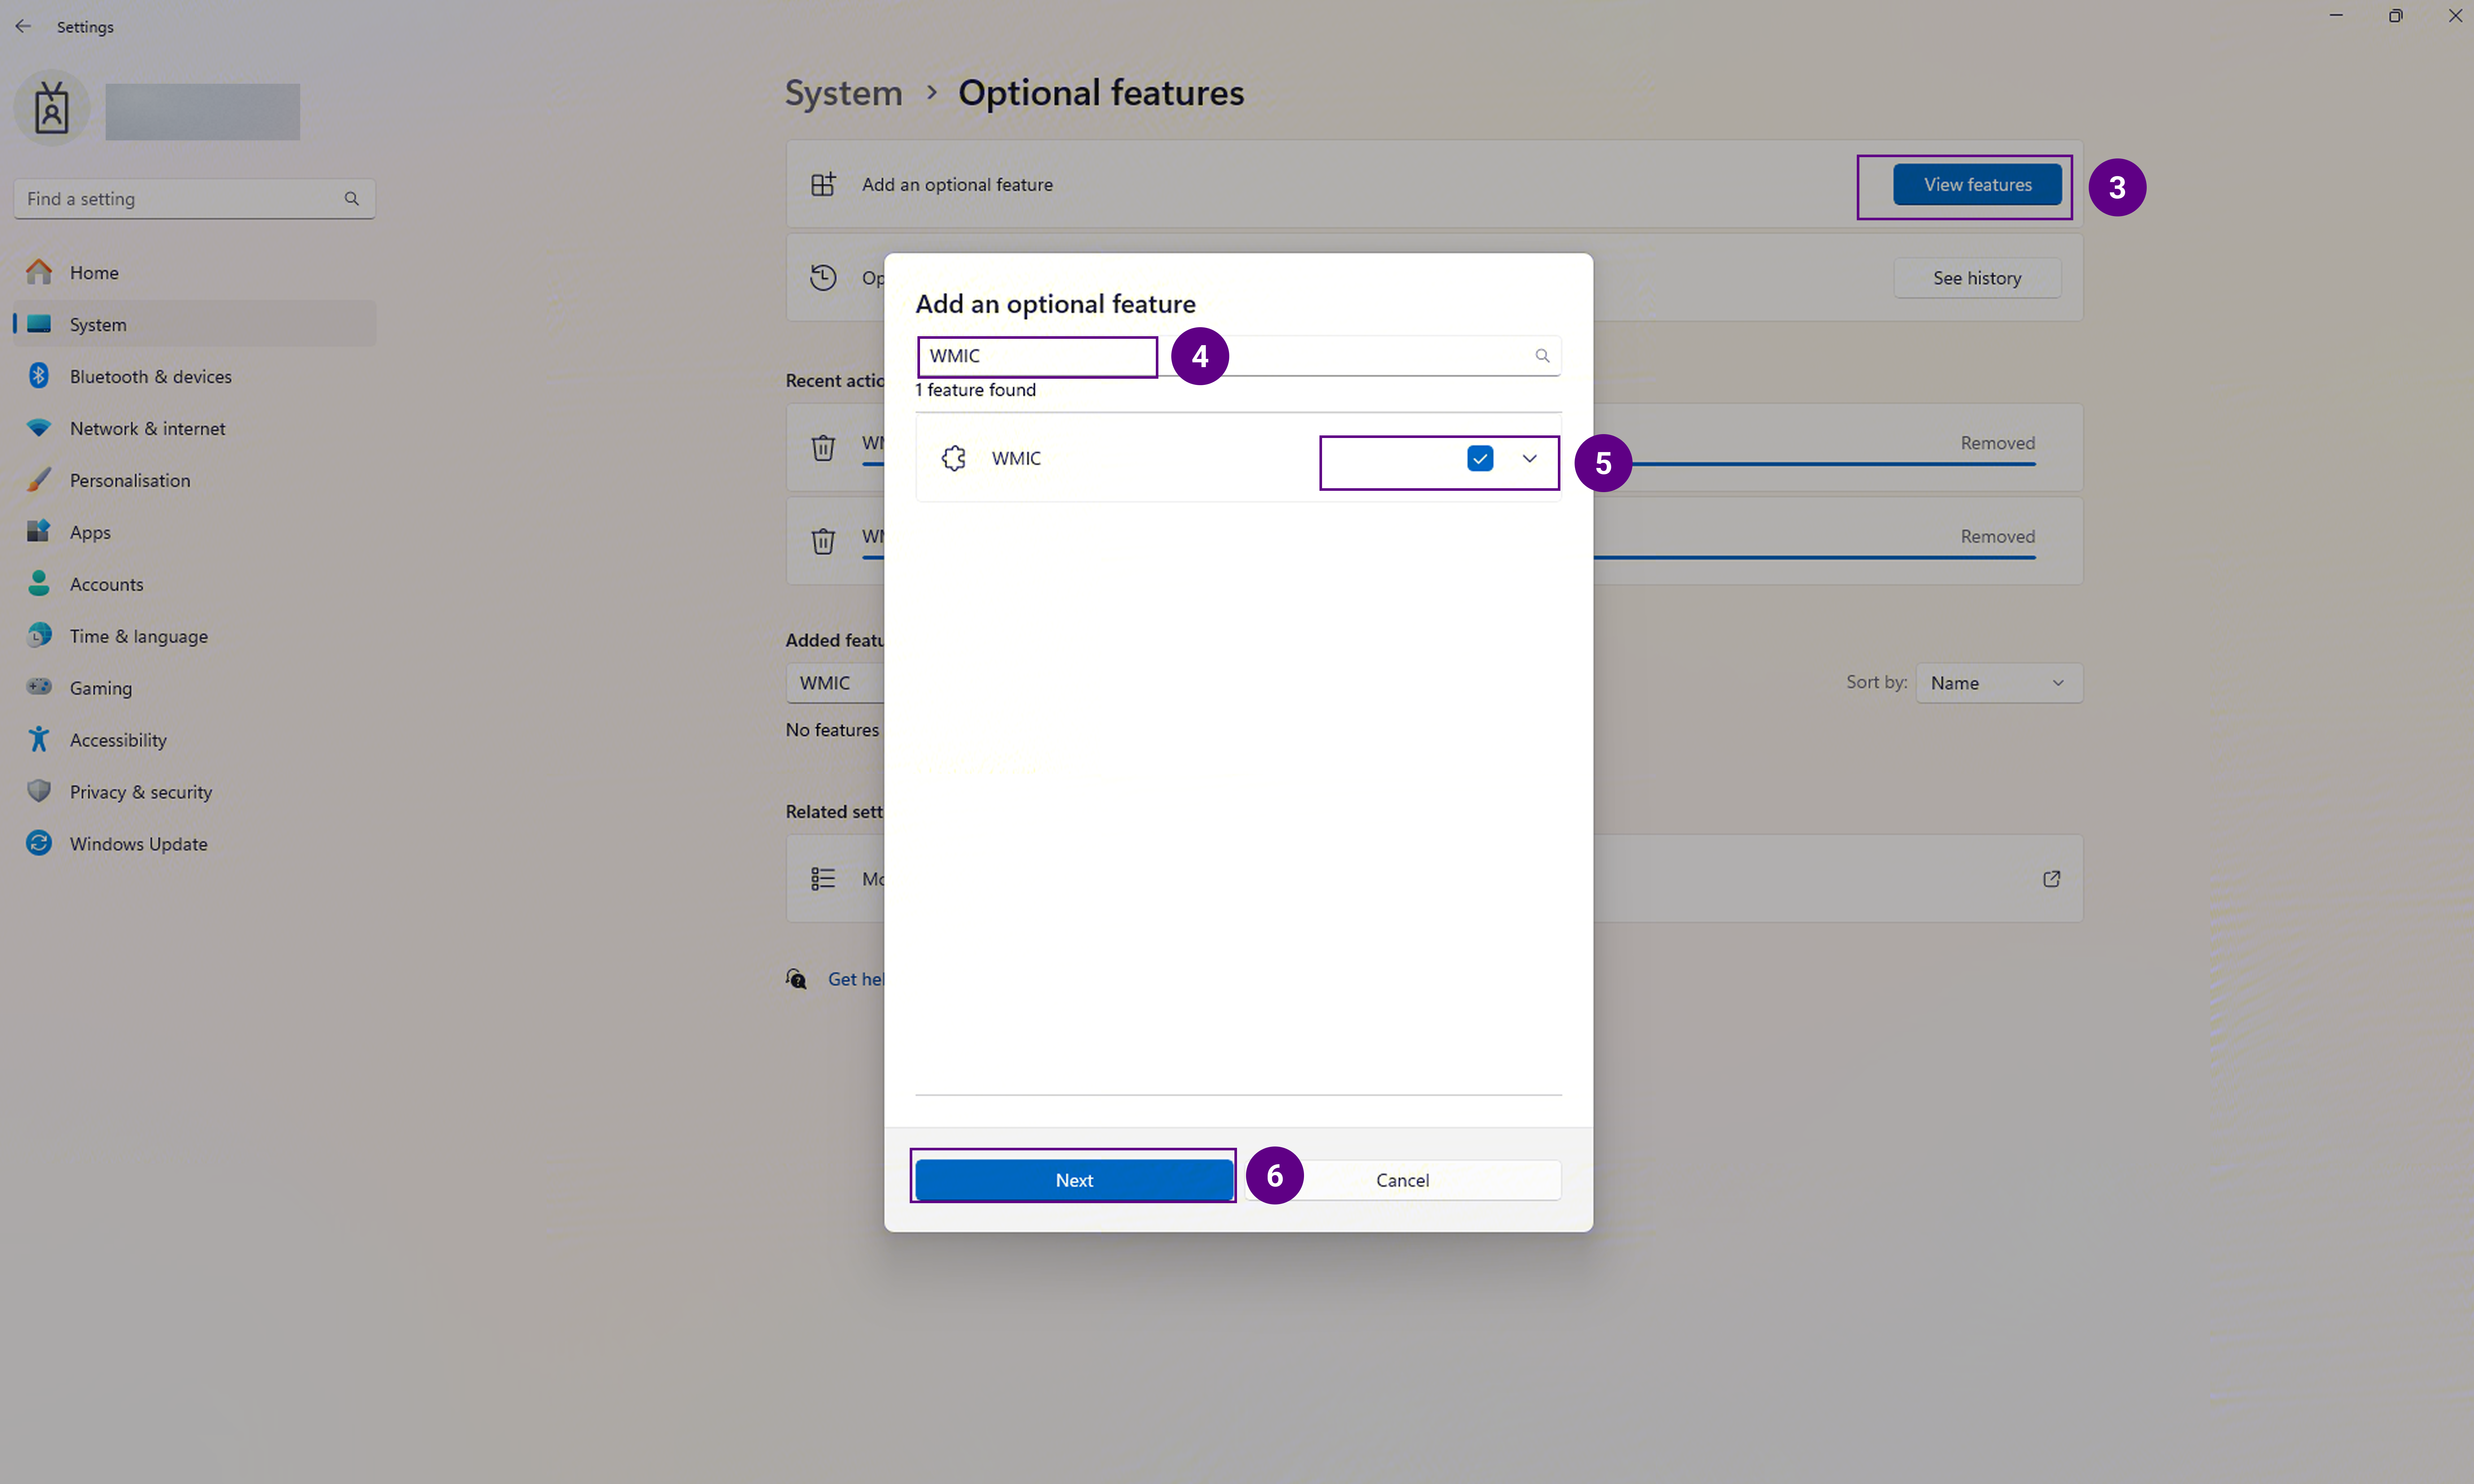Viewport: 2474px width, 1484px height.
Task: Click the Windows Update sync icon
Action: [39, 843]
